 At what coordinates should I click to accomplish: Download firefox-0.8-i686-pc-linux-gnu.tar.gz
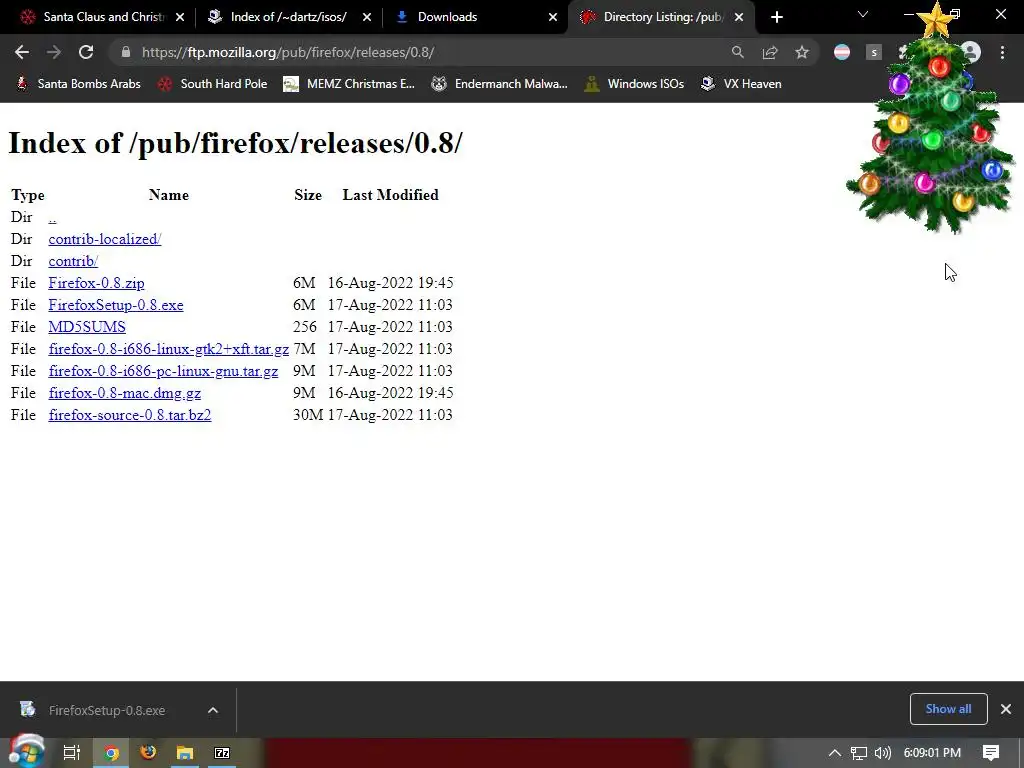(x=163, y=371)
